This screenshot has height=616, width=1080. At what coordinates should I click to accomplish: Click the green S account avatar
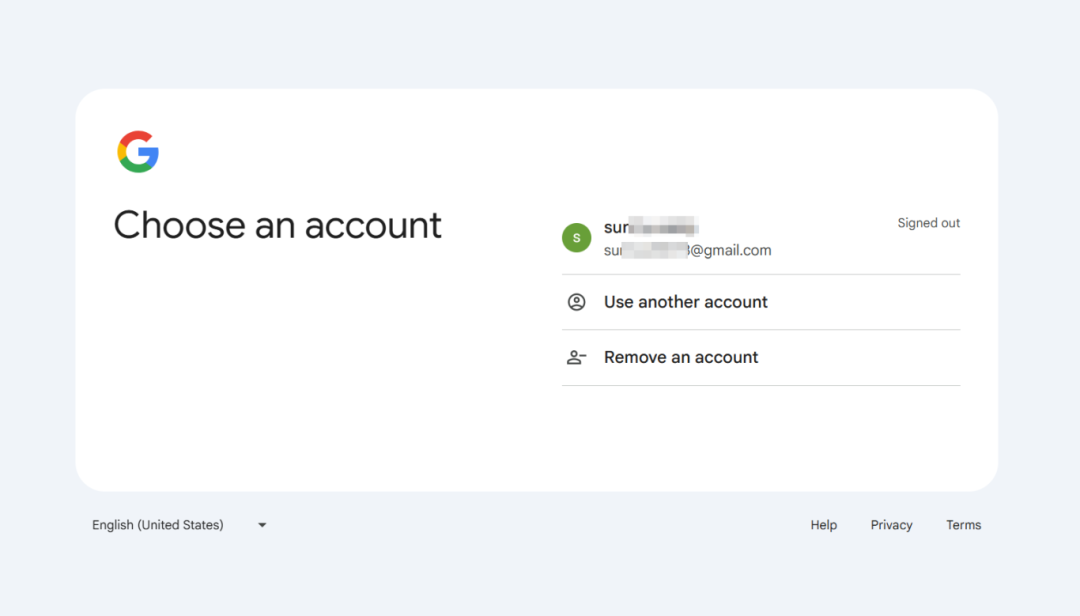coord(576,238)
